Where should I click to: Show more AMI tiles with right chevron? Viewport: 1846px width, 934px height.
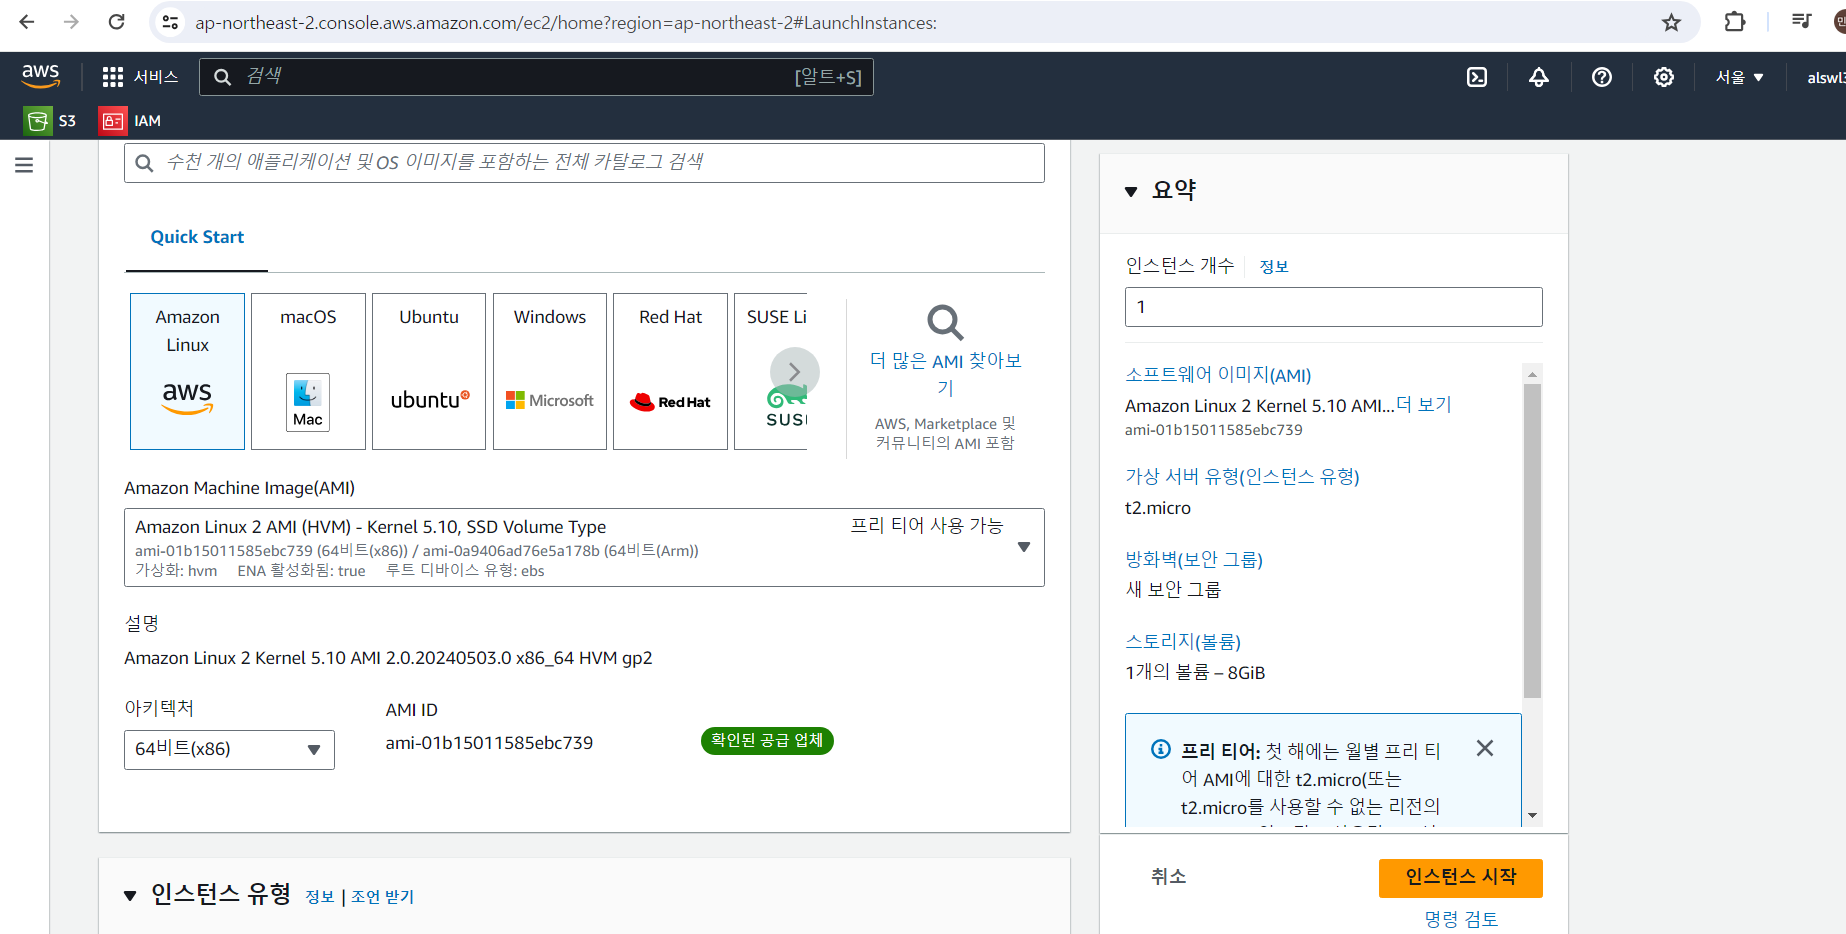[x=795, y=372]
